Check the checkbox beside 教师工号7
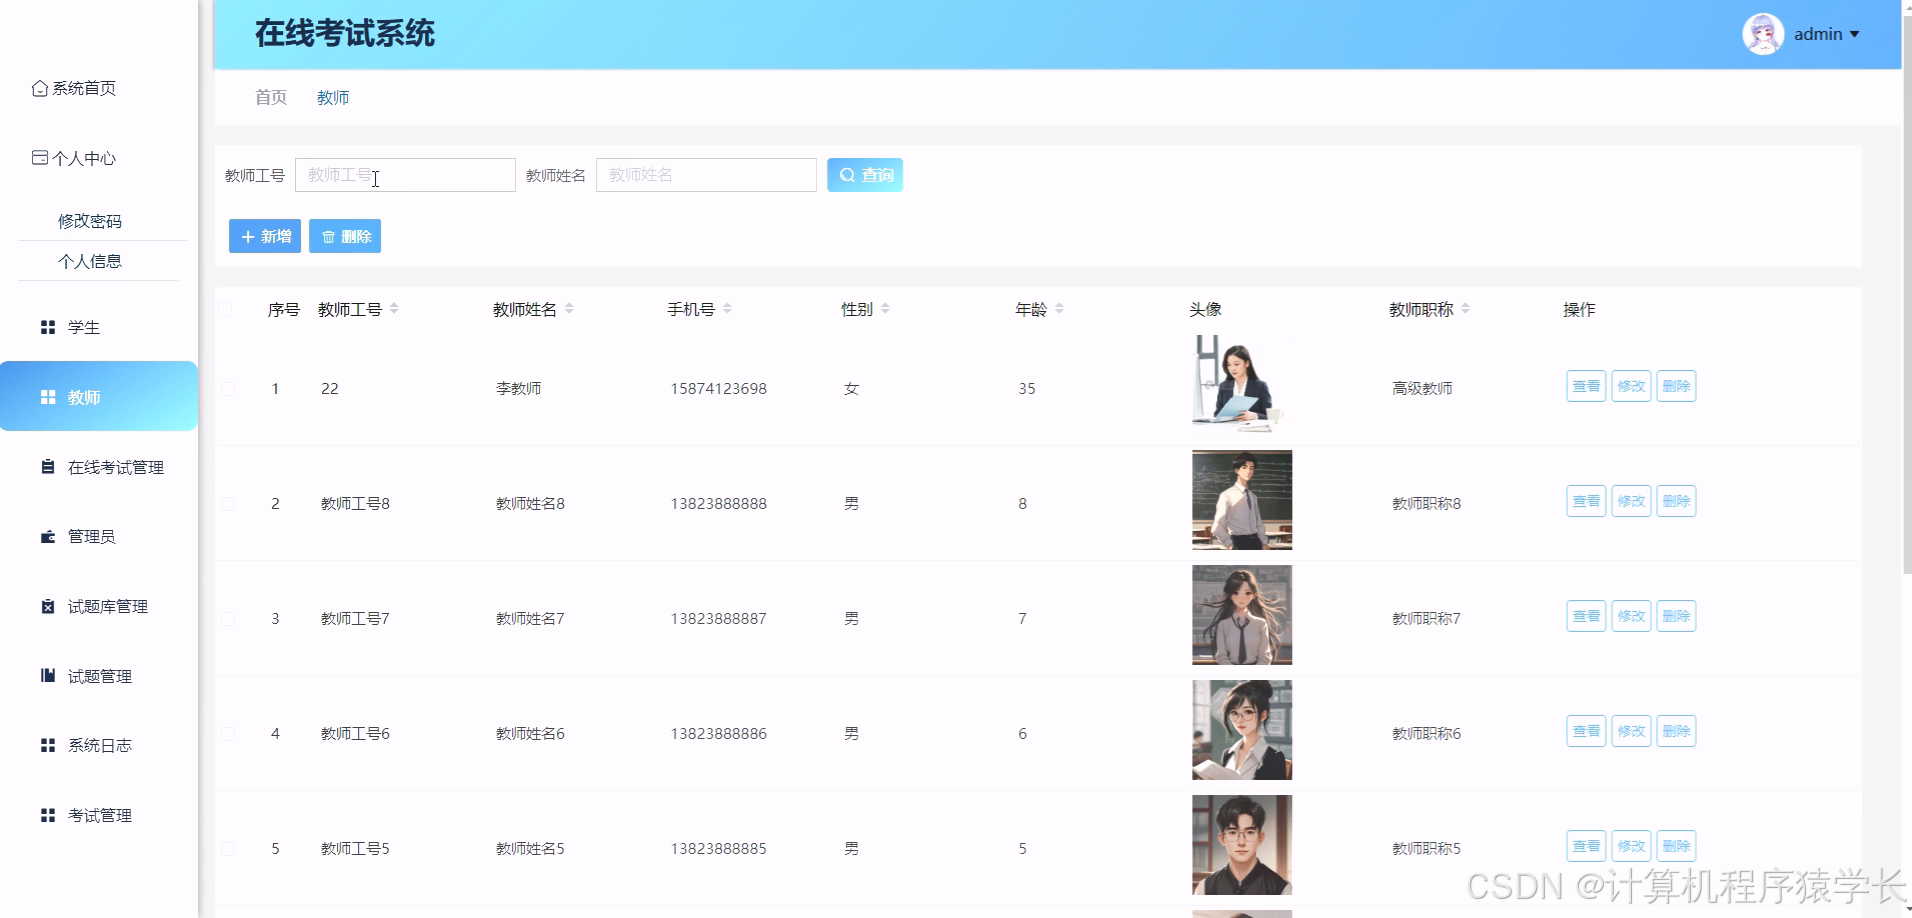 [x=227, y=617]
